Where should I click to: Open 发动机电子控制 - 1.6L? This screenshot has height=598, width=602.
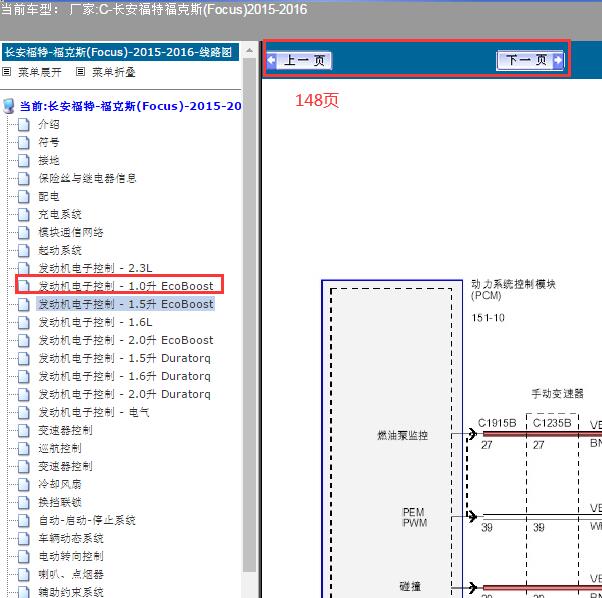point(95,322)
